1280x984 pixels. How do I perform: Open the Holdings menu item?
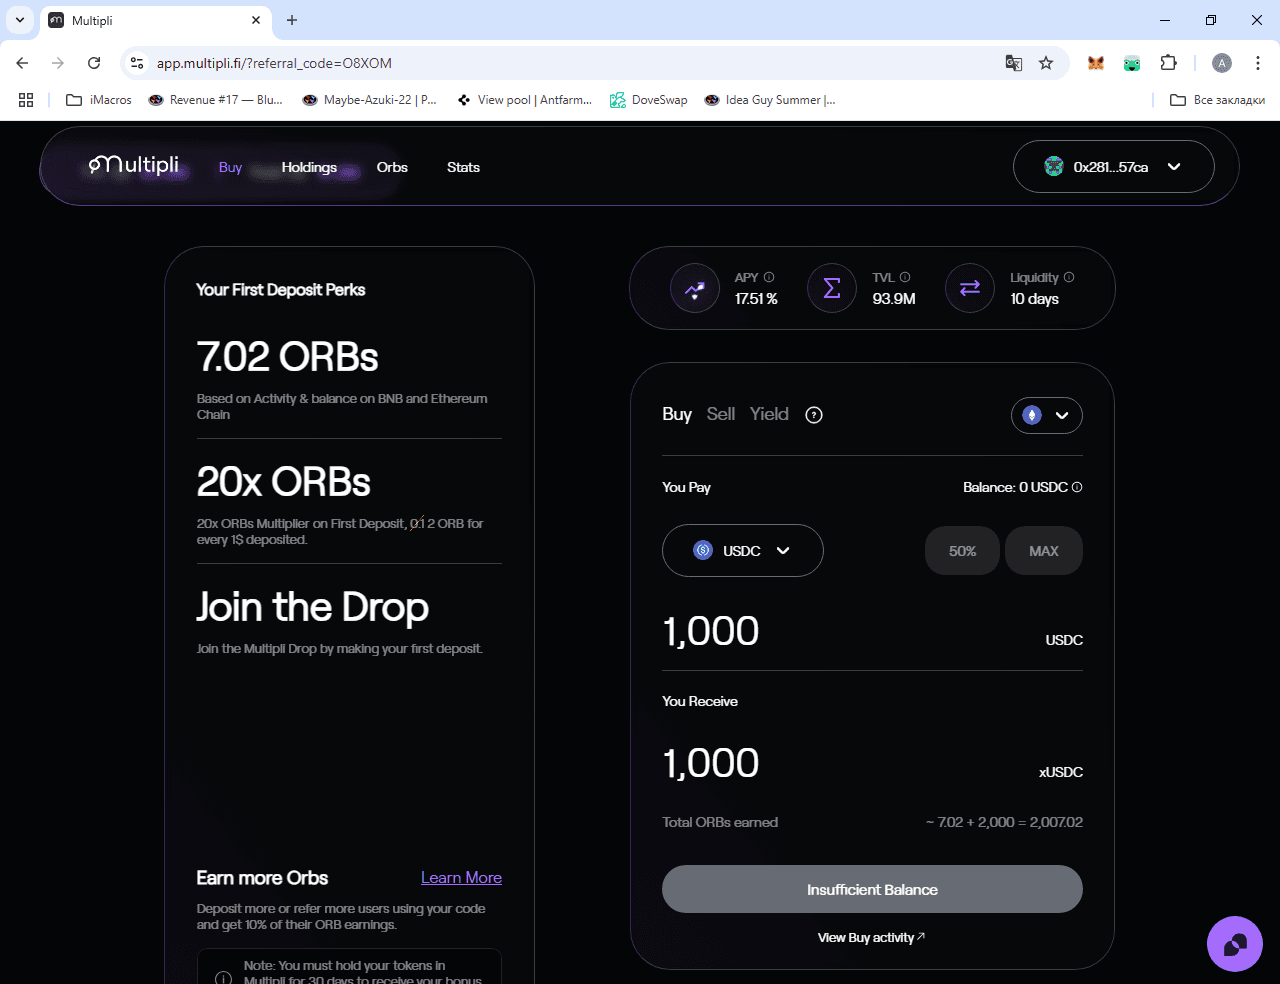coord(309,167)
